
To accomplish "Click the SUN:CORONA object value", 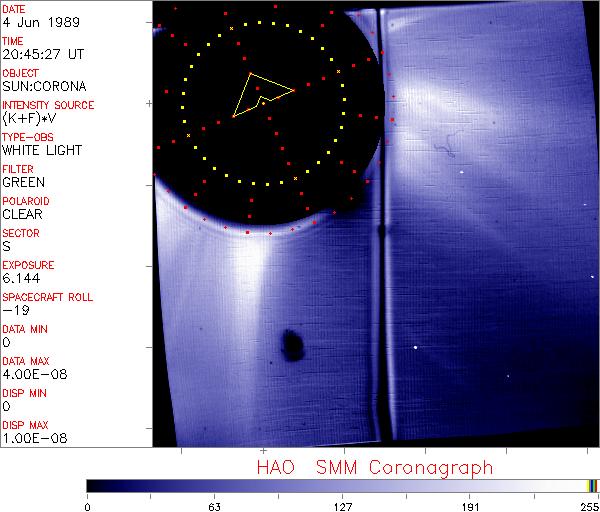I will click(36, 86).
